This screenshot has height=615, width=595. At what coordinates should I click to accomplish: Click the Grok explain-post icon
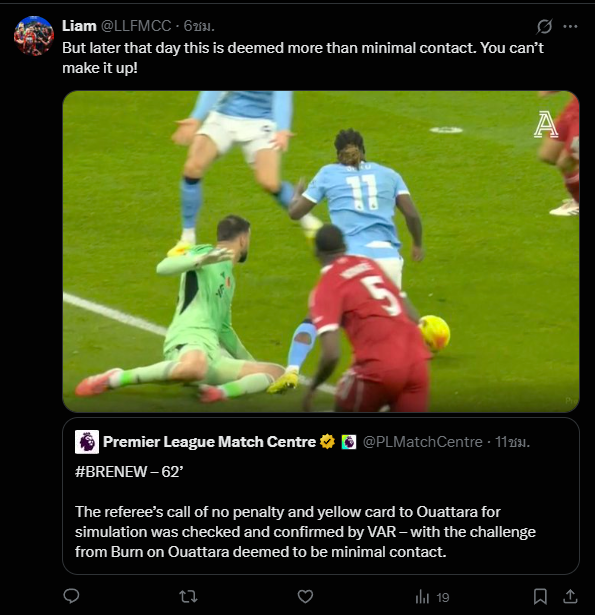pyautogui.click(x=544, y=26)
